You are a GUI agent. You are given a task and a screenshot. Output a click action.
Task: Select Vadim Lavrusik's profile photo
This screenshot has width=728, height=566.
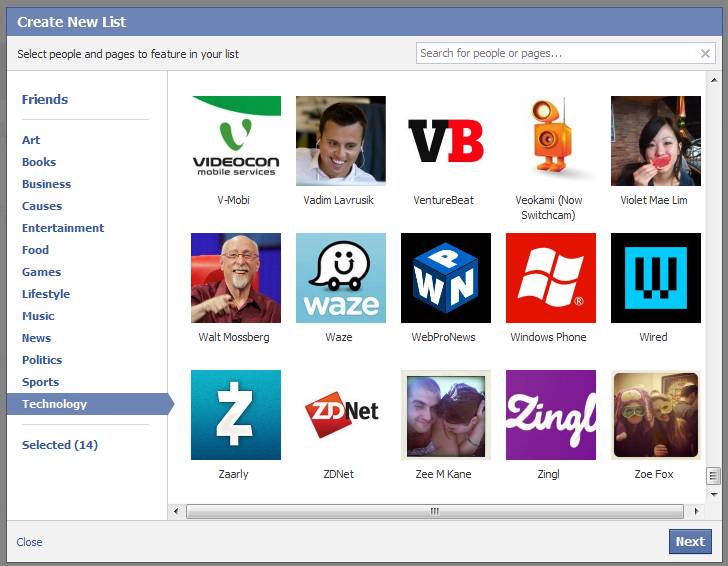coord(341,141)
